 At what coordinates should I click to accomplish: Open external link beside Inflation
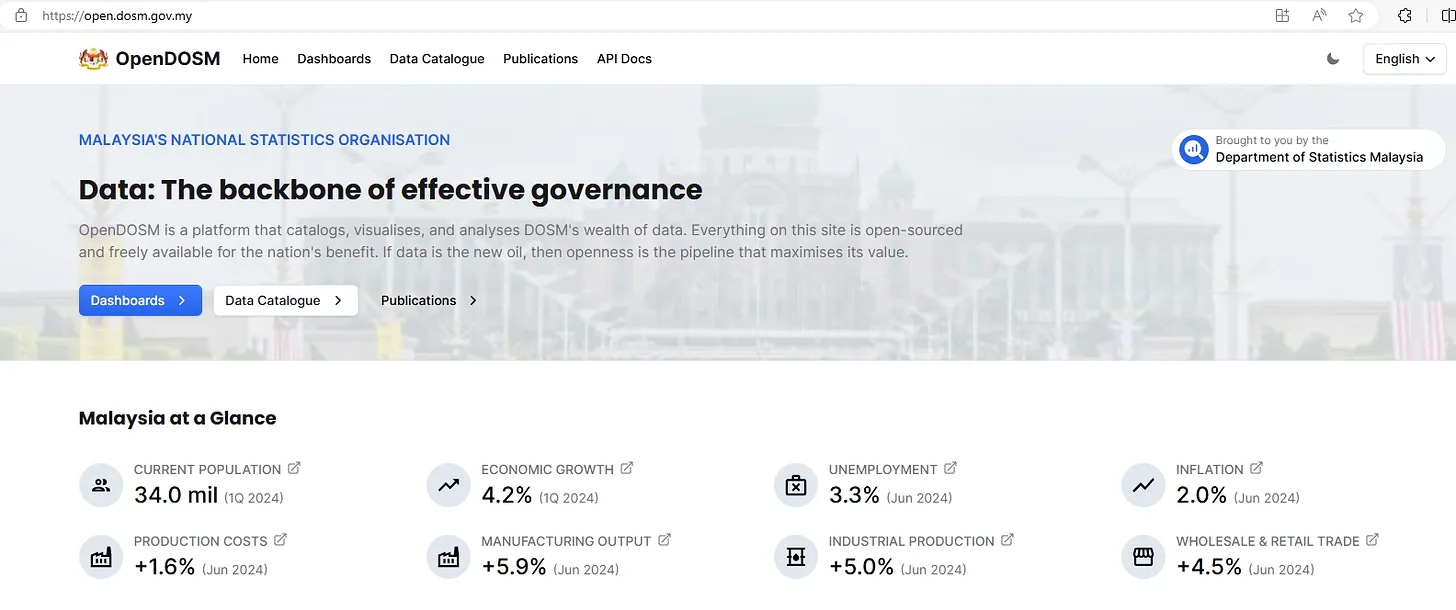pyautogui.click(x=1257, y=468)
